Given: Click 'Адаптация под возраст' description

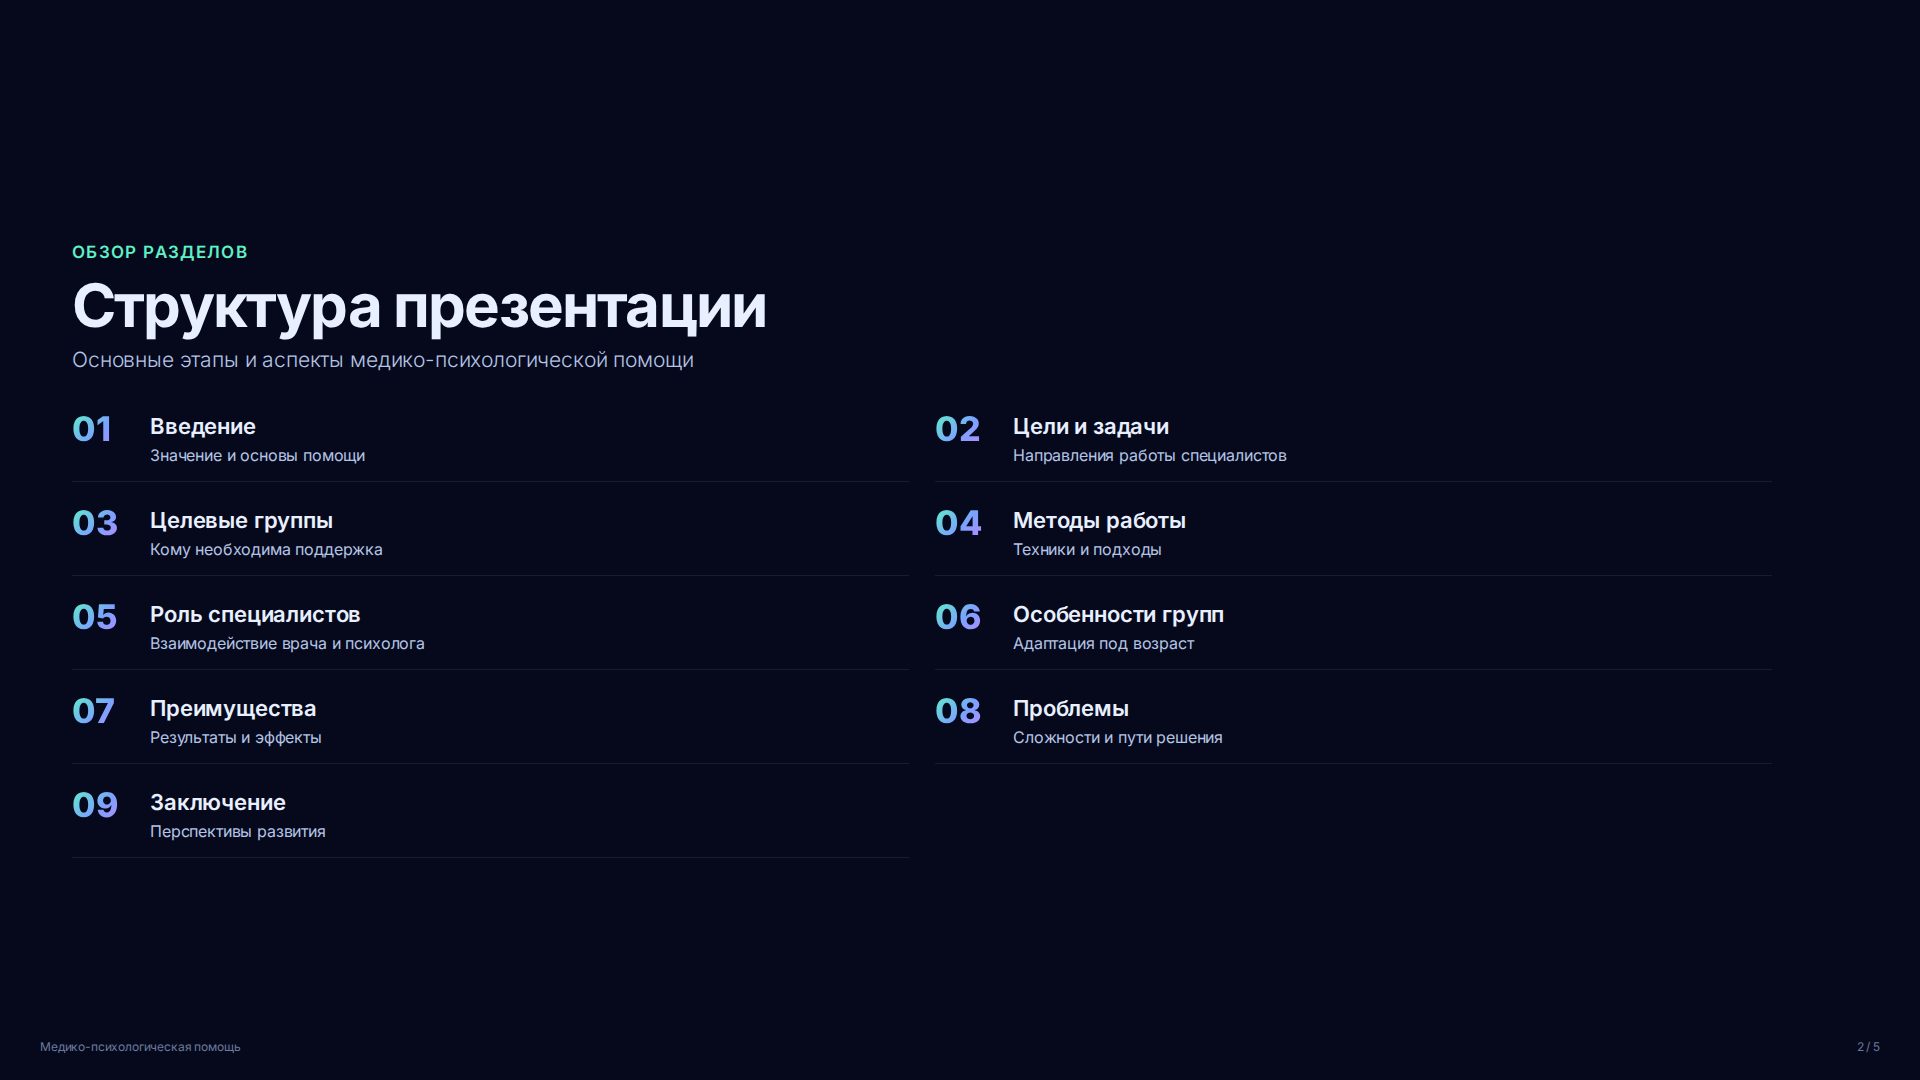Looking at the screenshot, I should 1103,644.
